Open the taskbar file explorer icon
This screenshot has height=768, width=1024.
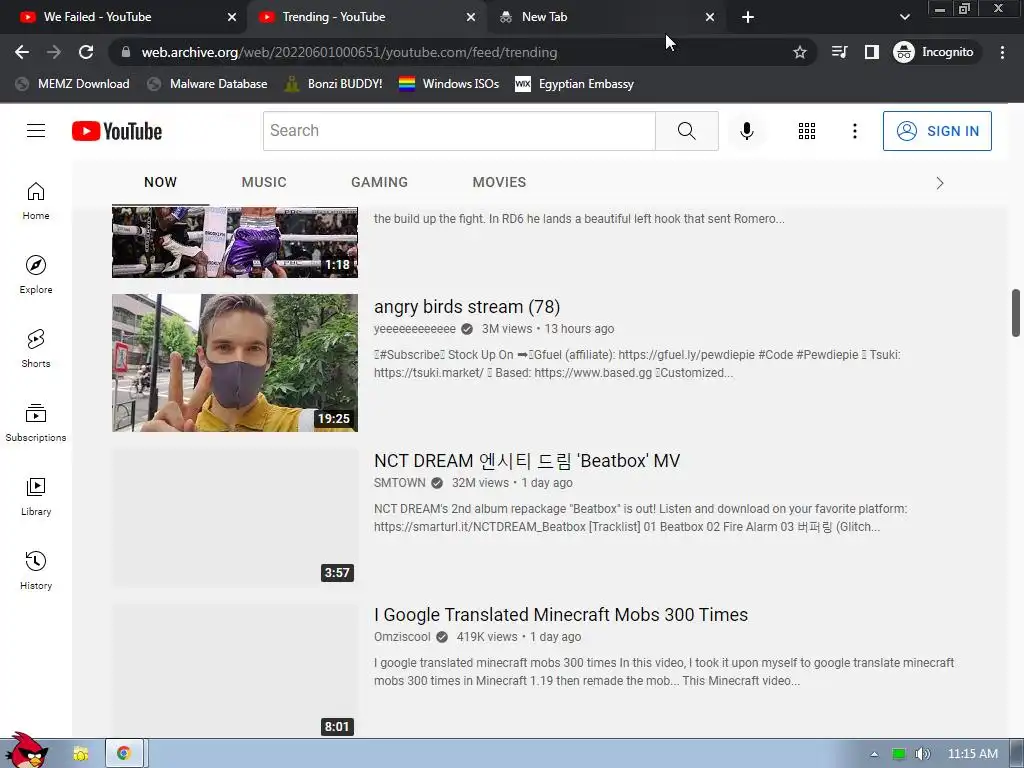point(81,754)
